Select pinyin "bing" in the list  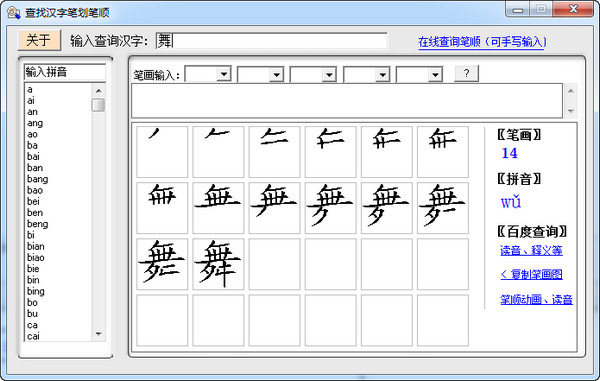[x=36, y=291]
